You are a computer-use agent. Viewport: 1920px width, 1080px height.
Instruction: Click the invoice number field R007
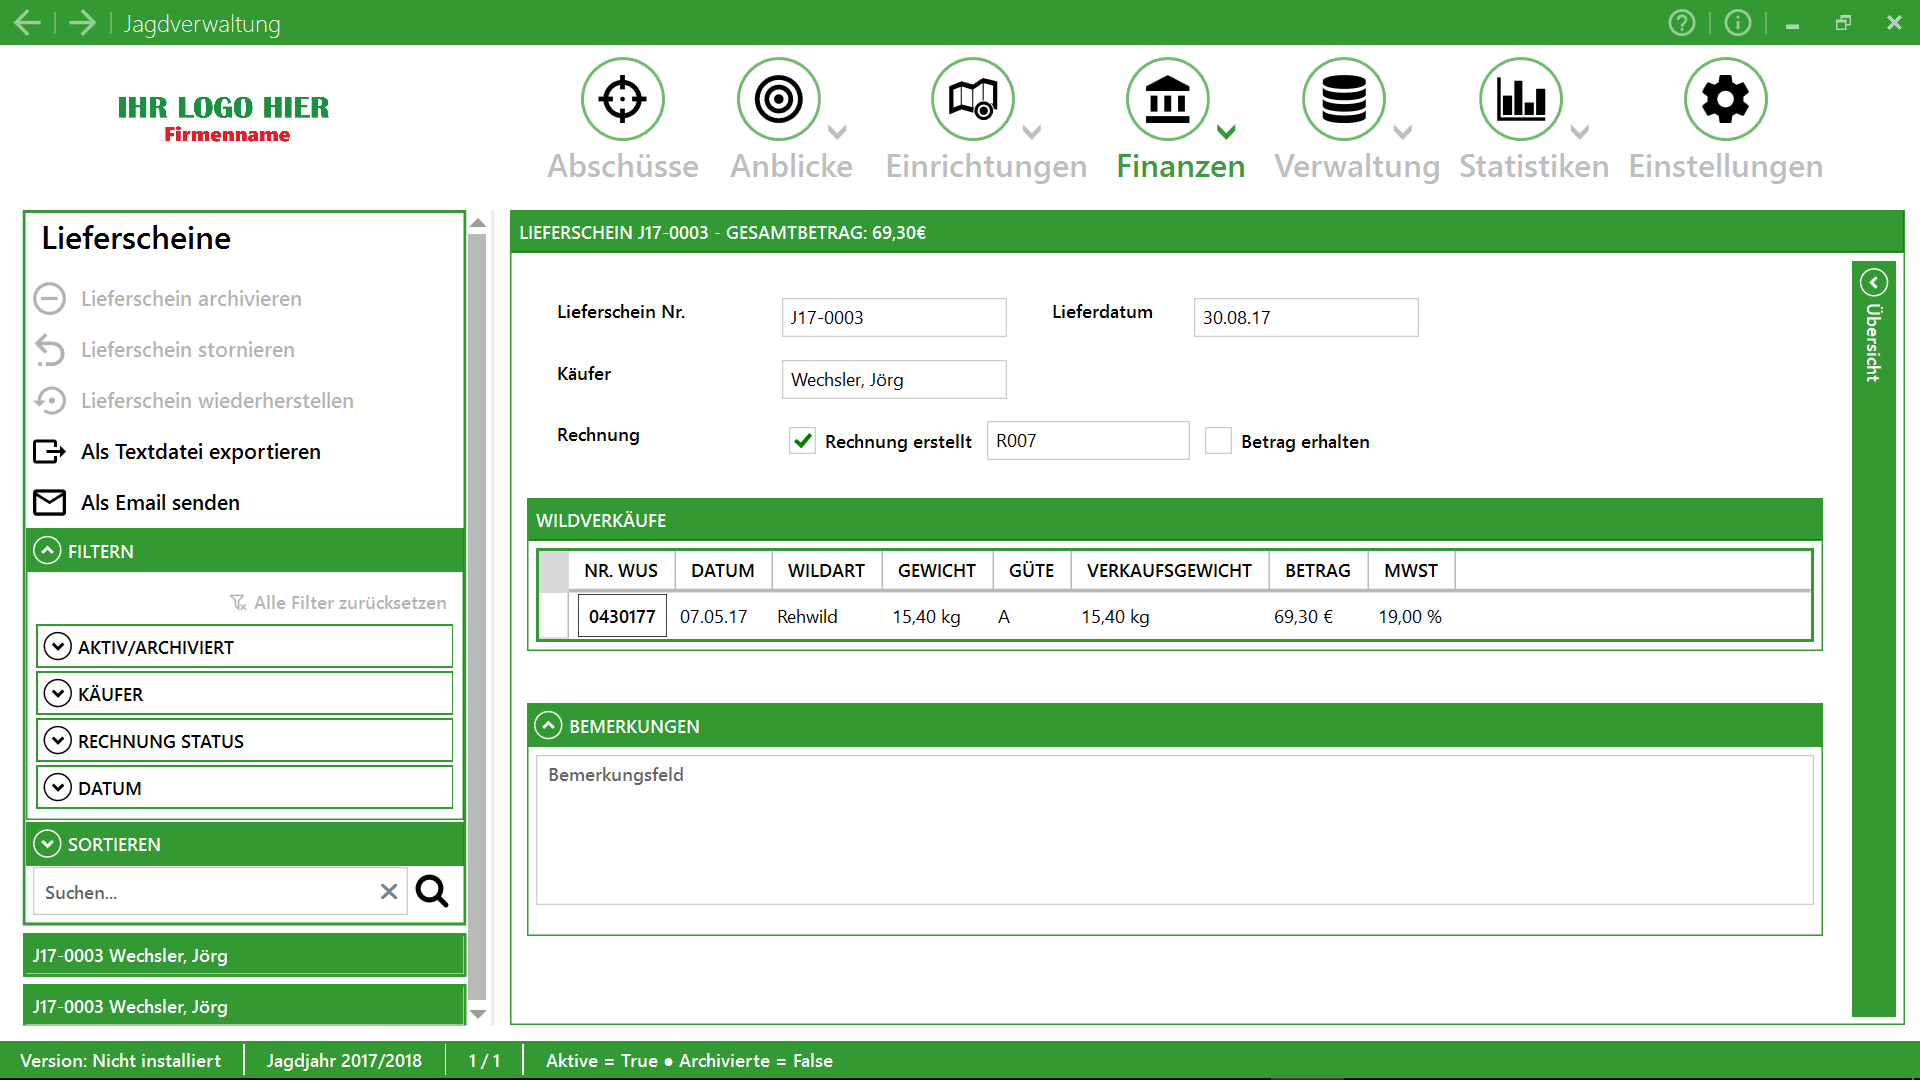tap(1088, 440)
